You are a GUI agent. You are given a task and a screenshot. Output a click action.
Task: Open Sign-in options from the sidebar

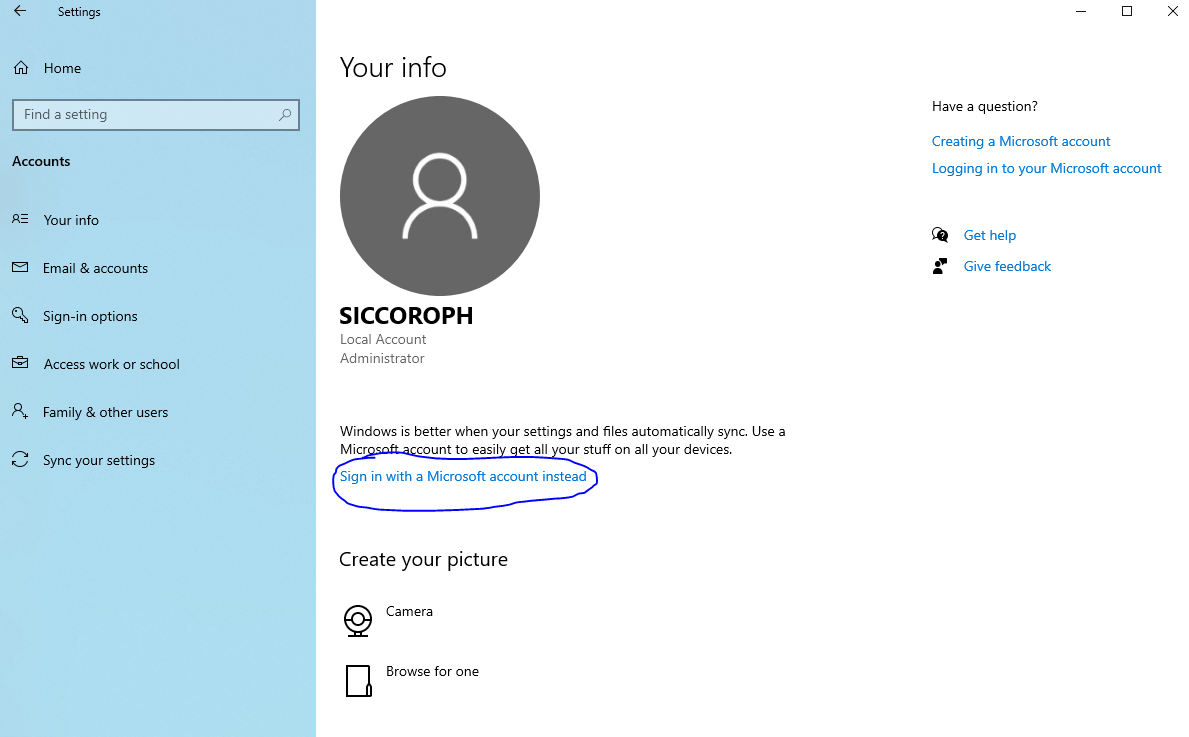click(x=90, y=316)
